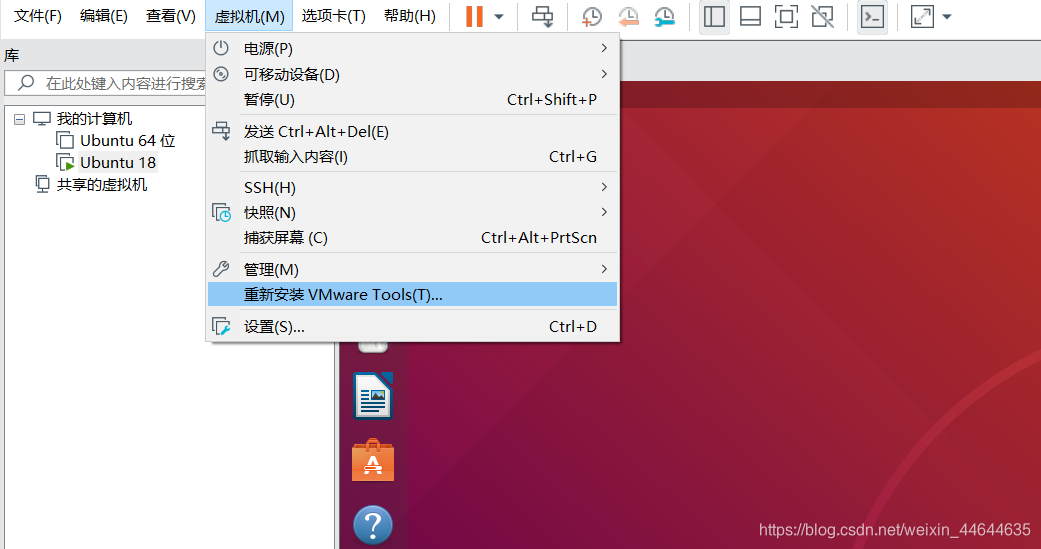Close the open 虚拟机(M) menu
Viewport: 1041px width, 549px height.
(x=249, y=16)
